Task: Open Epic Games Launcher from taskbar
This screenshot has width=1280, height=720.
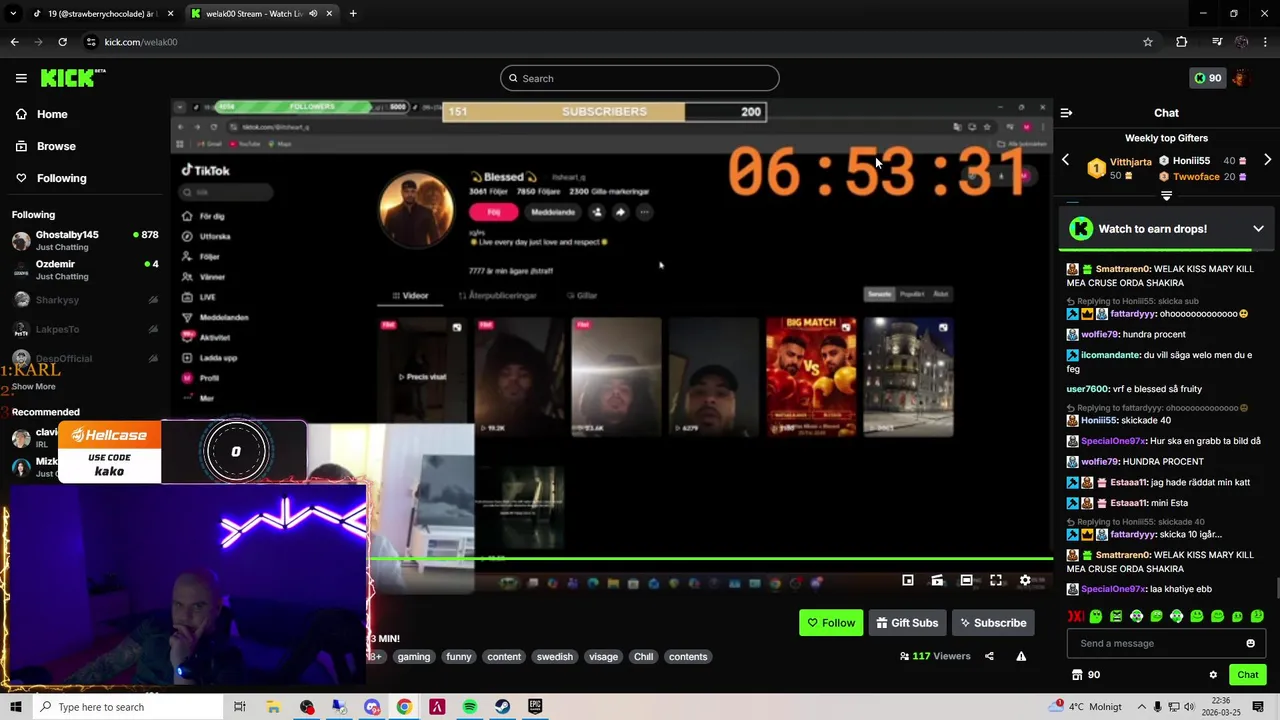Action: [x=535, y=707]
